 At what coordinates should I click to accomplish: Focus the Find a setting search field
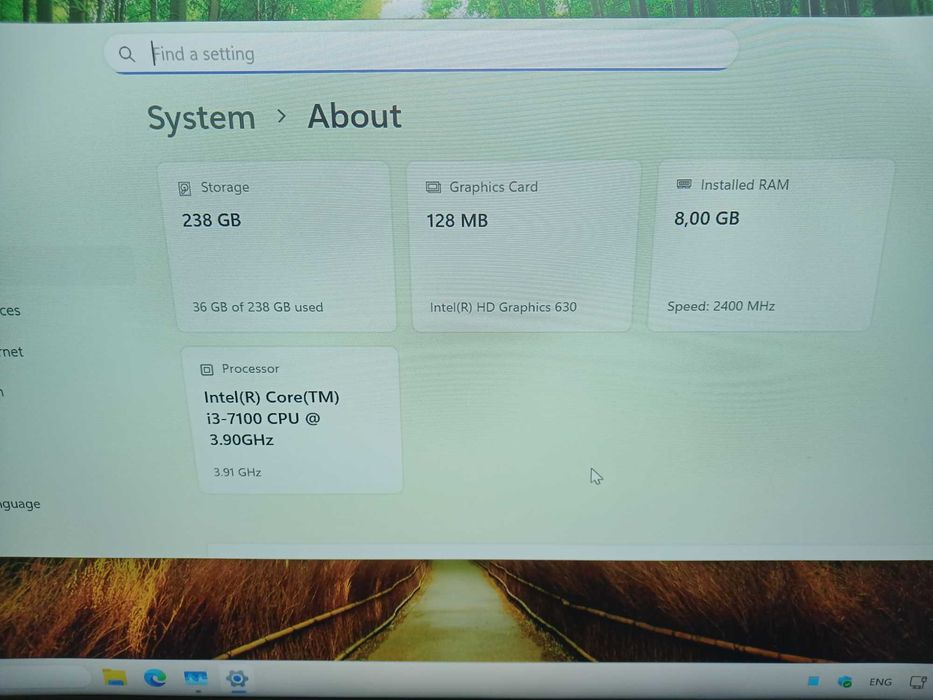tap(421, 52)
